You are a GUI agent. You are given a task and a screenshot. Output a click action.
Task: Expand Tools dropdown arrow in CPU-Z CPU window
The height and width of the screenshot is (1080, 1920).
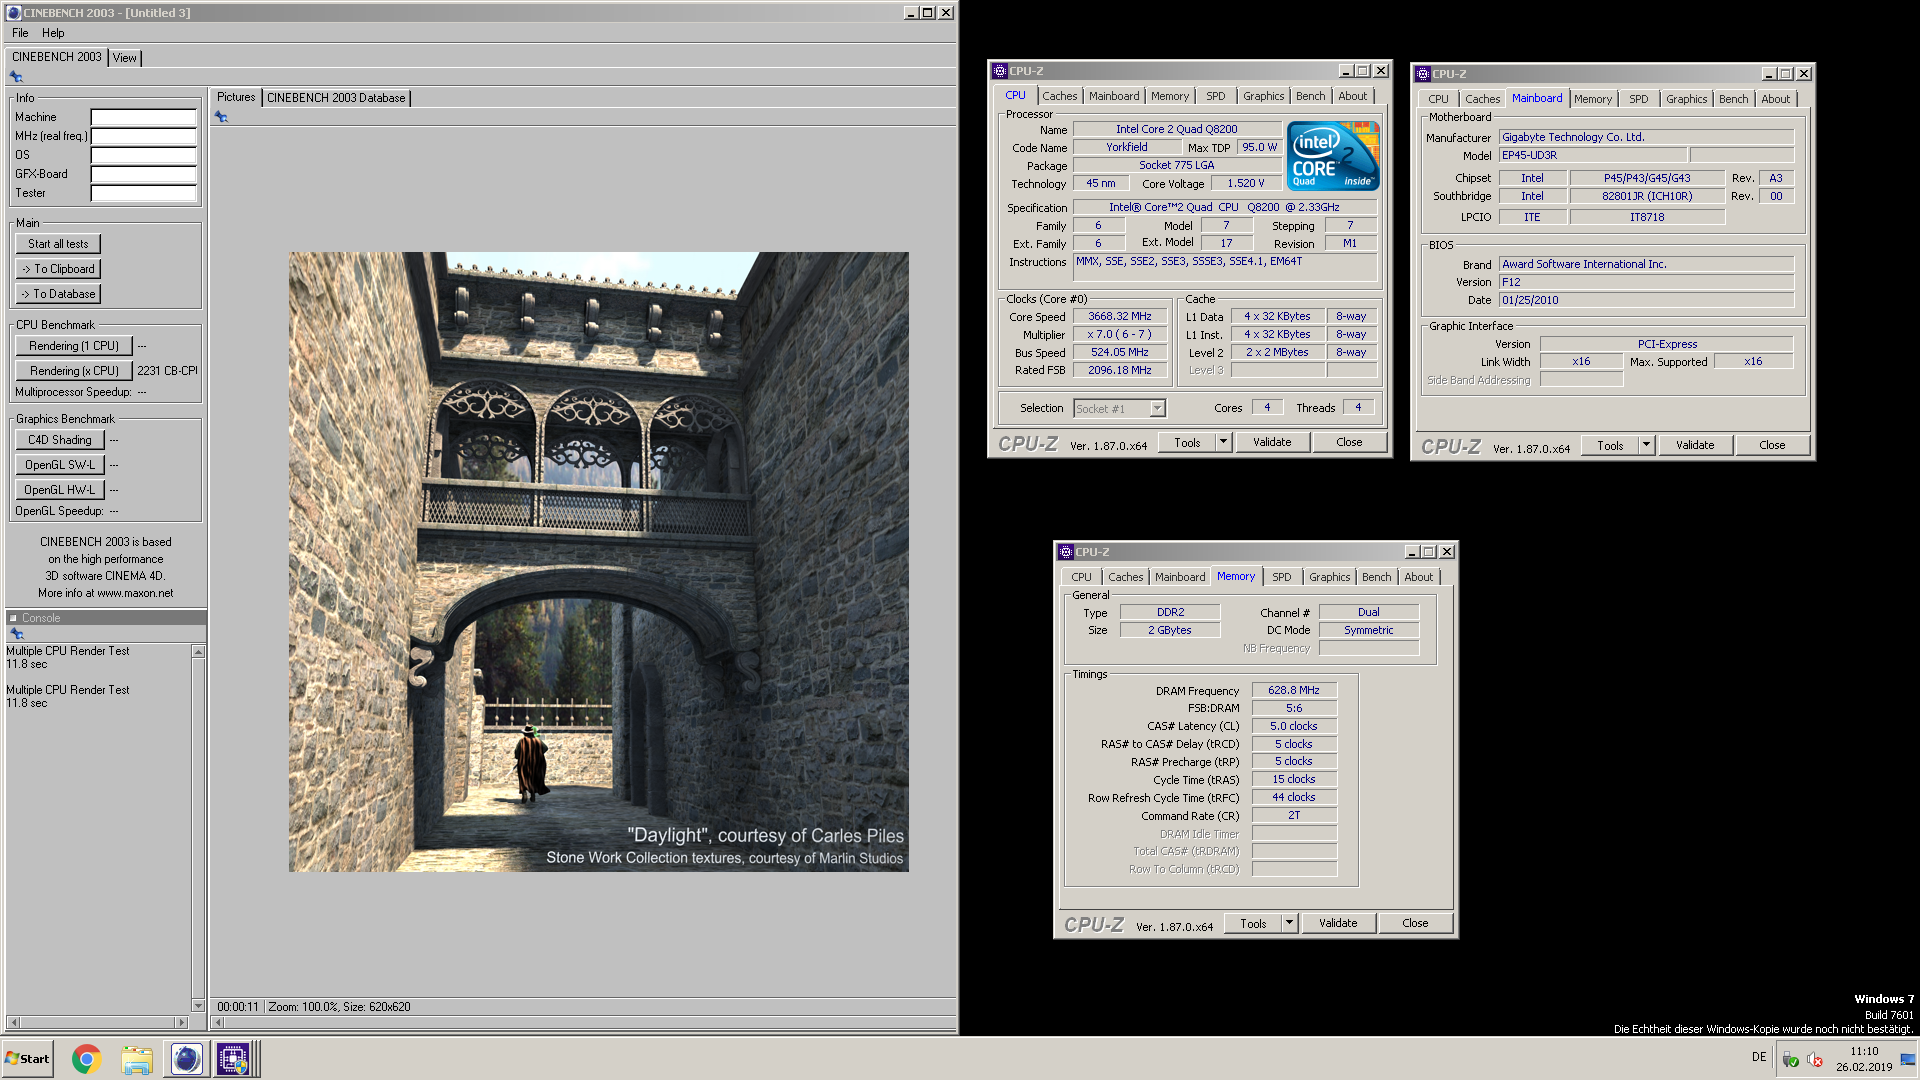point(1223,442)
